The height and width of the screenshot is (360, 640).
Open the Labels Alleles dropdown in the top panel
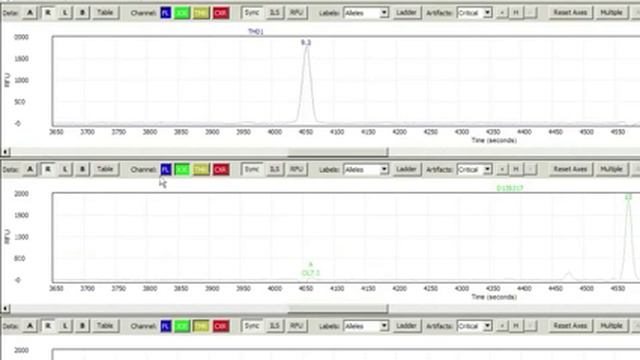click(366, 13)
